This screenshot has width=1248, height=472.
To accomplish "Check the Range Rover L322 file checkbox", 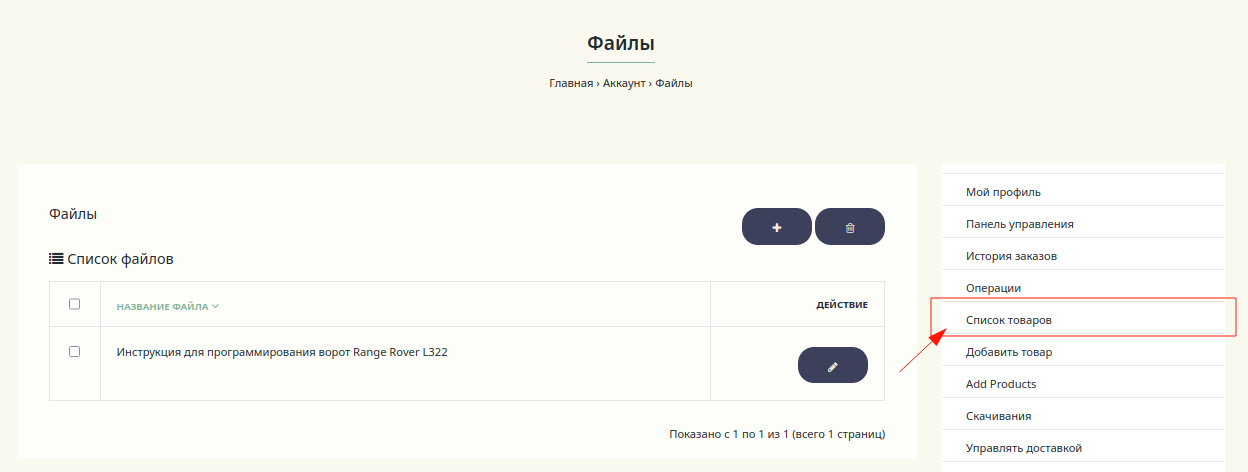I will tap(74, 352).
